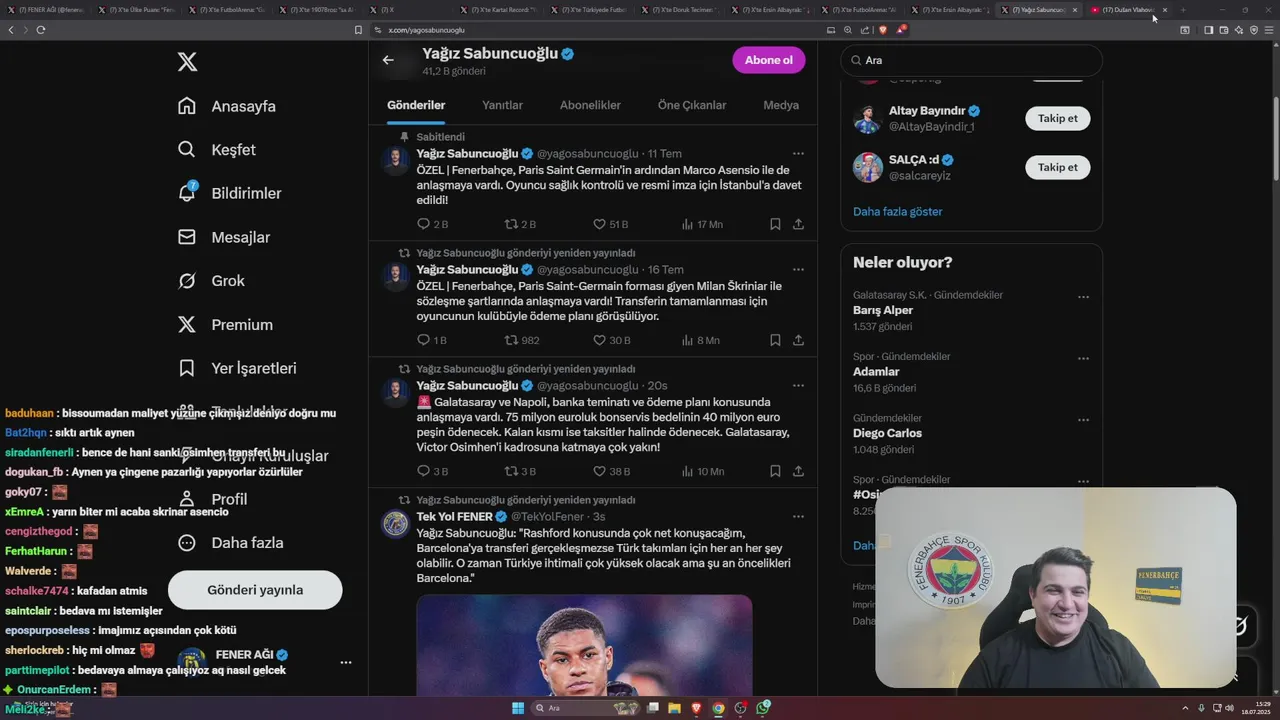Bookmark the pinned Asensio post
Viewport: 1280px width, 720px height.
pos(775,224)
